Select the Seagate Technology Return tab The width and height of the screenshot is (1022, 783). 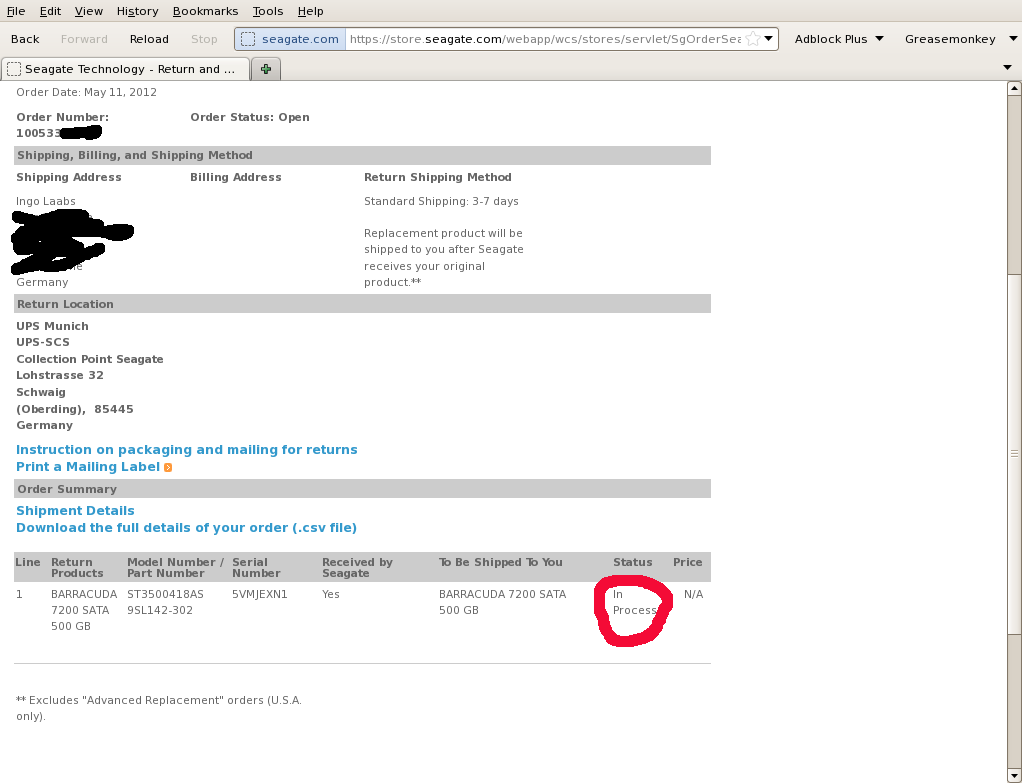pos(126,69)
